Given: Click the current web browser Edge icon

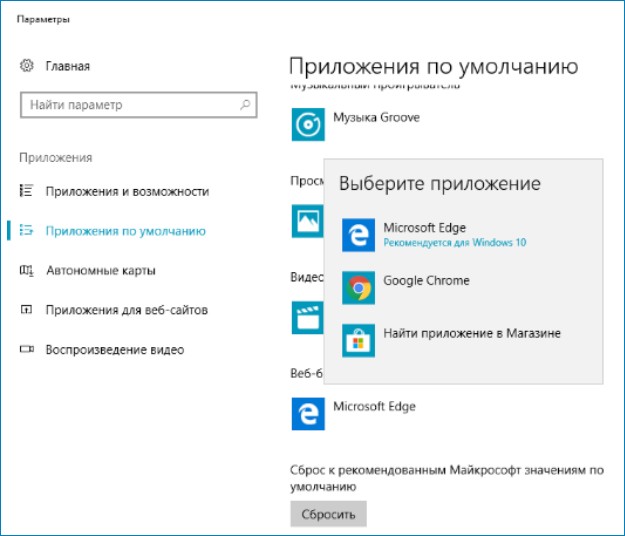Looking at the screenshot, I should 307,414.
